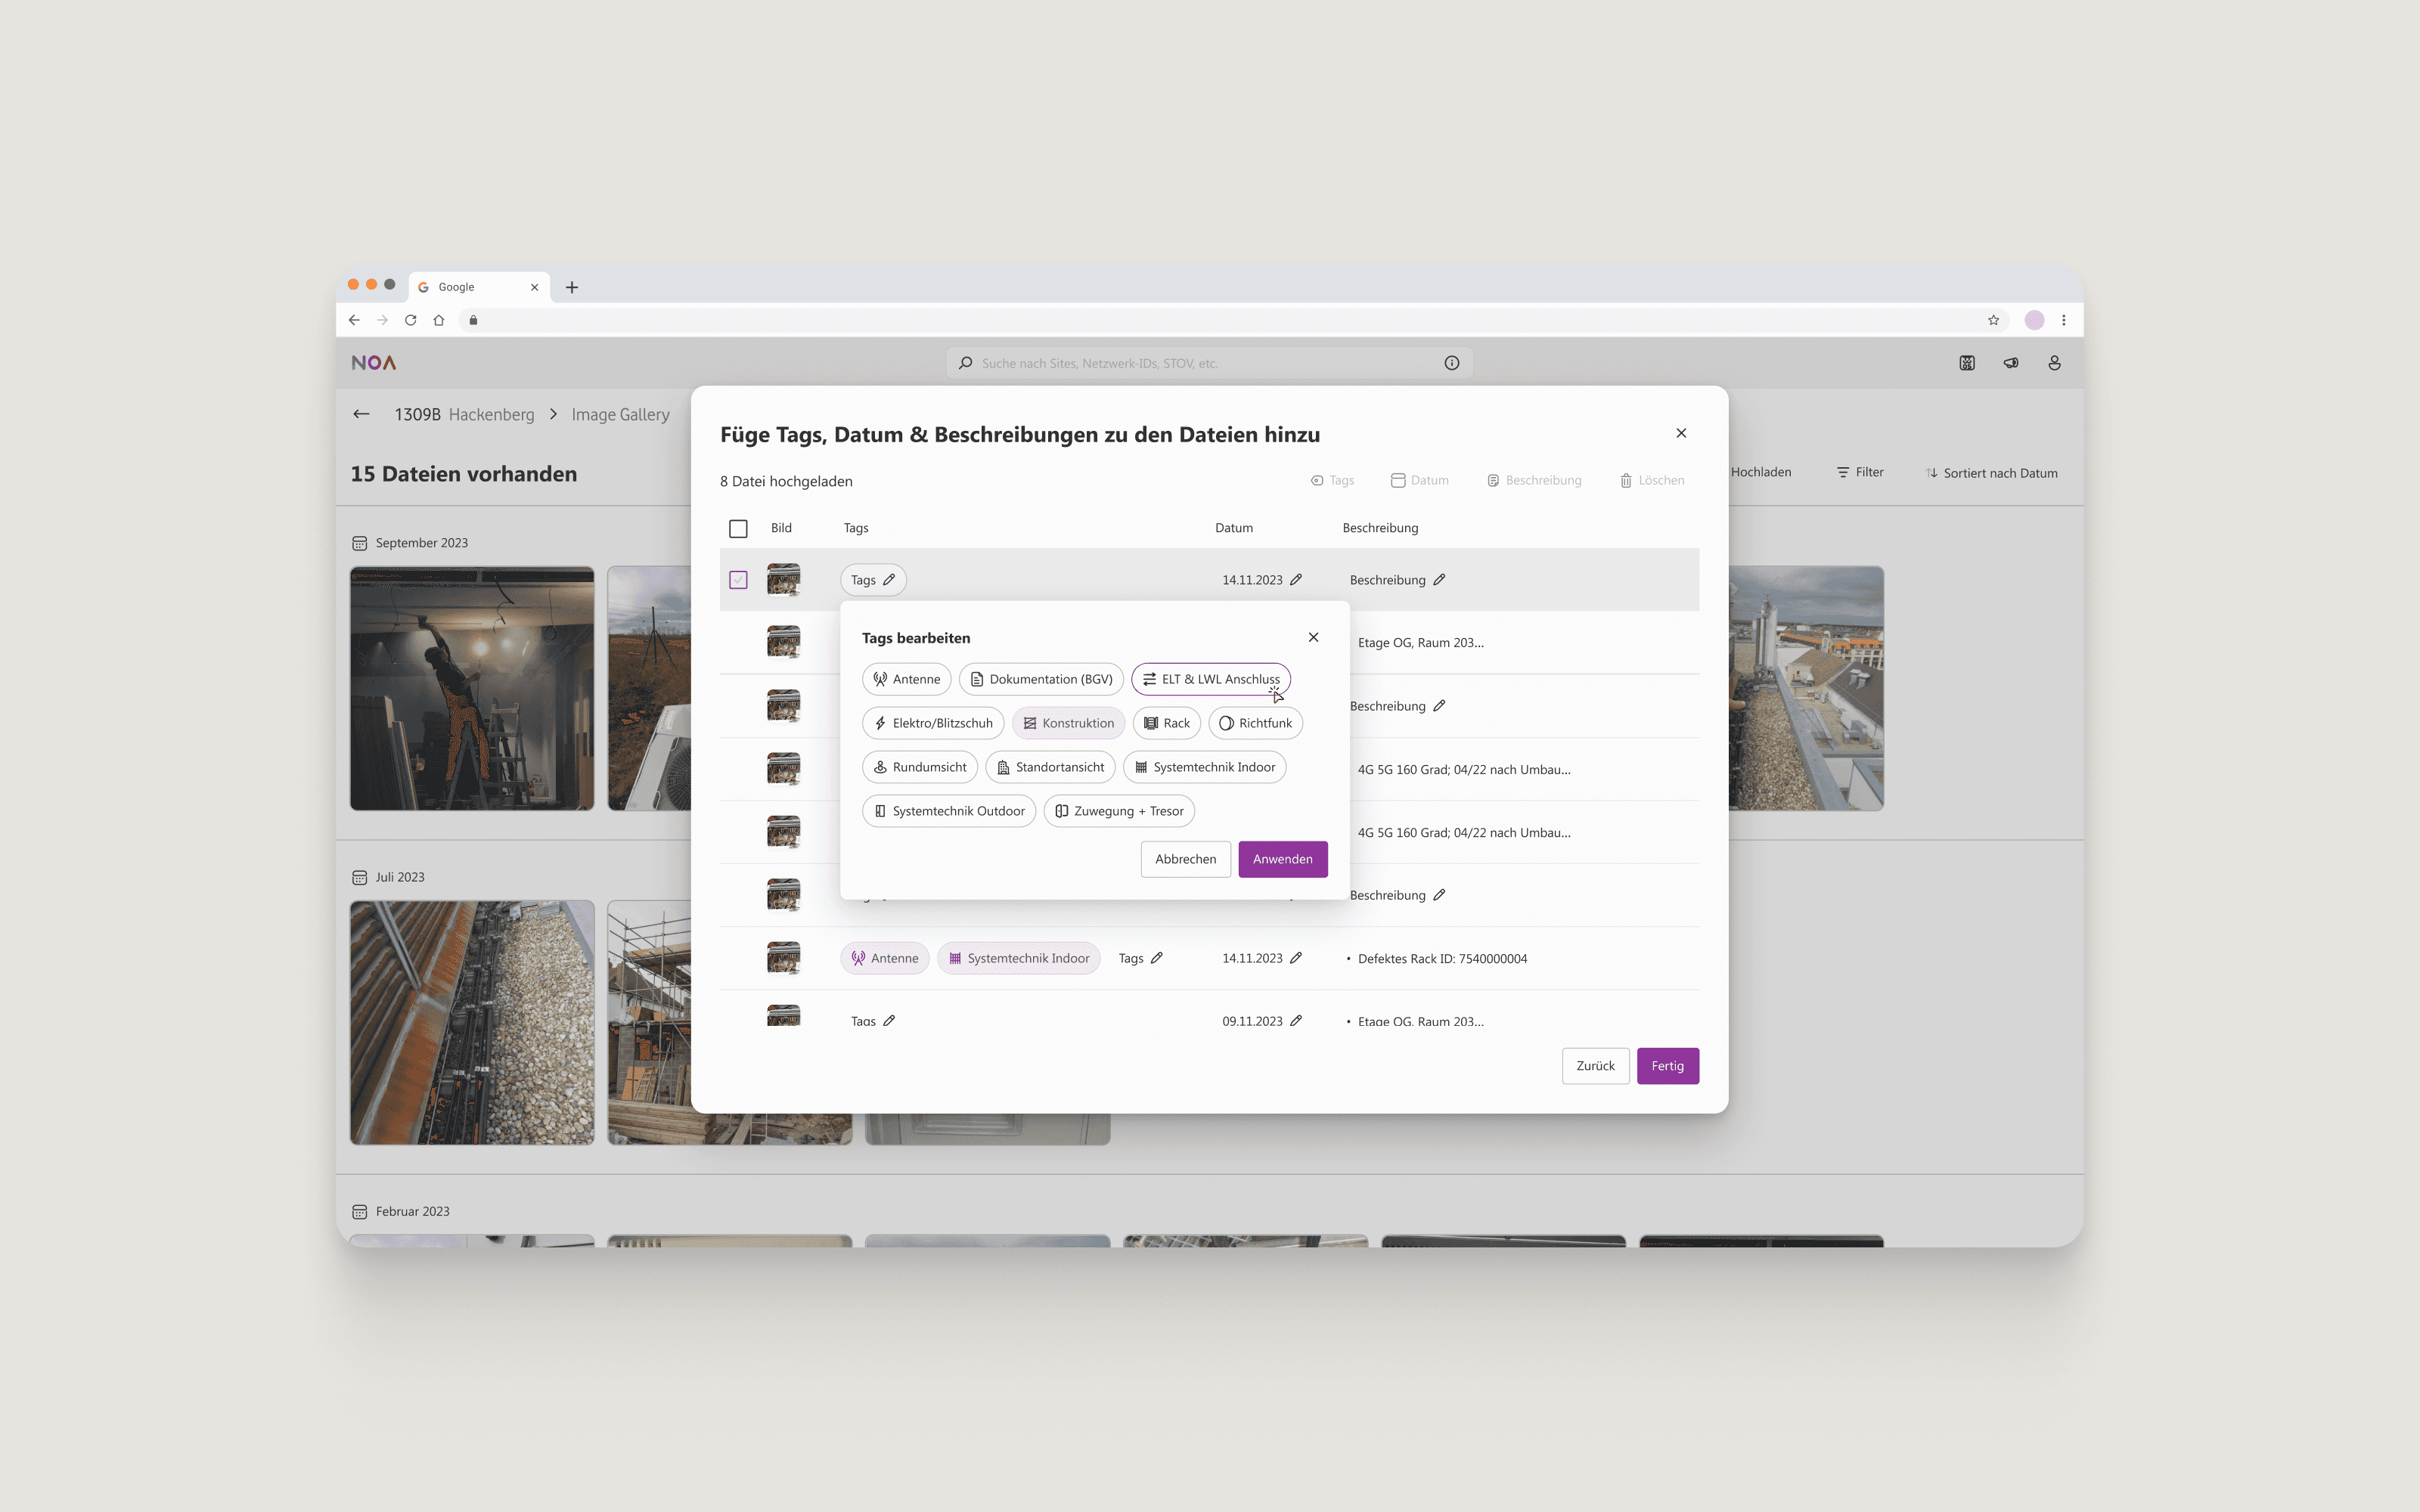Click the Löschen trash action
The width and height of the screenshot is (2420, 1512).
pyautogui.click(x=1652, y=481)
